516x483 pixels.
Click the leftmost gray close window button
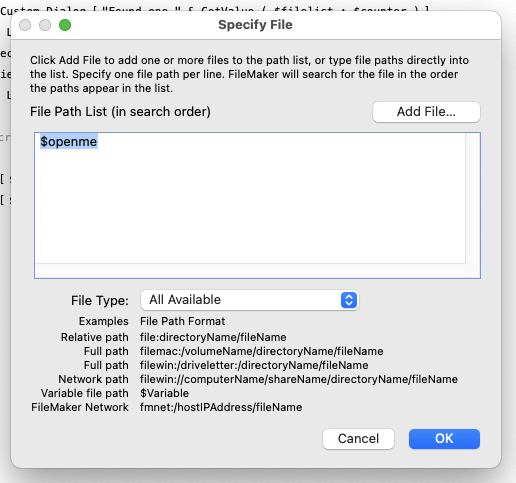point(25,25)
